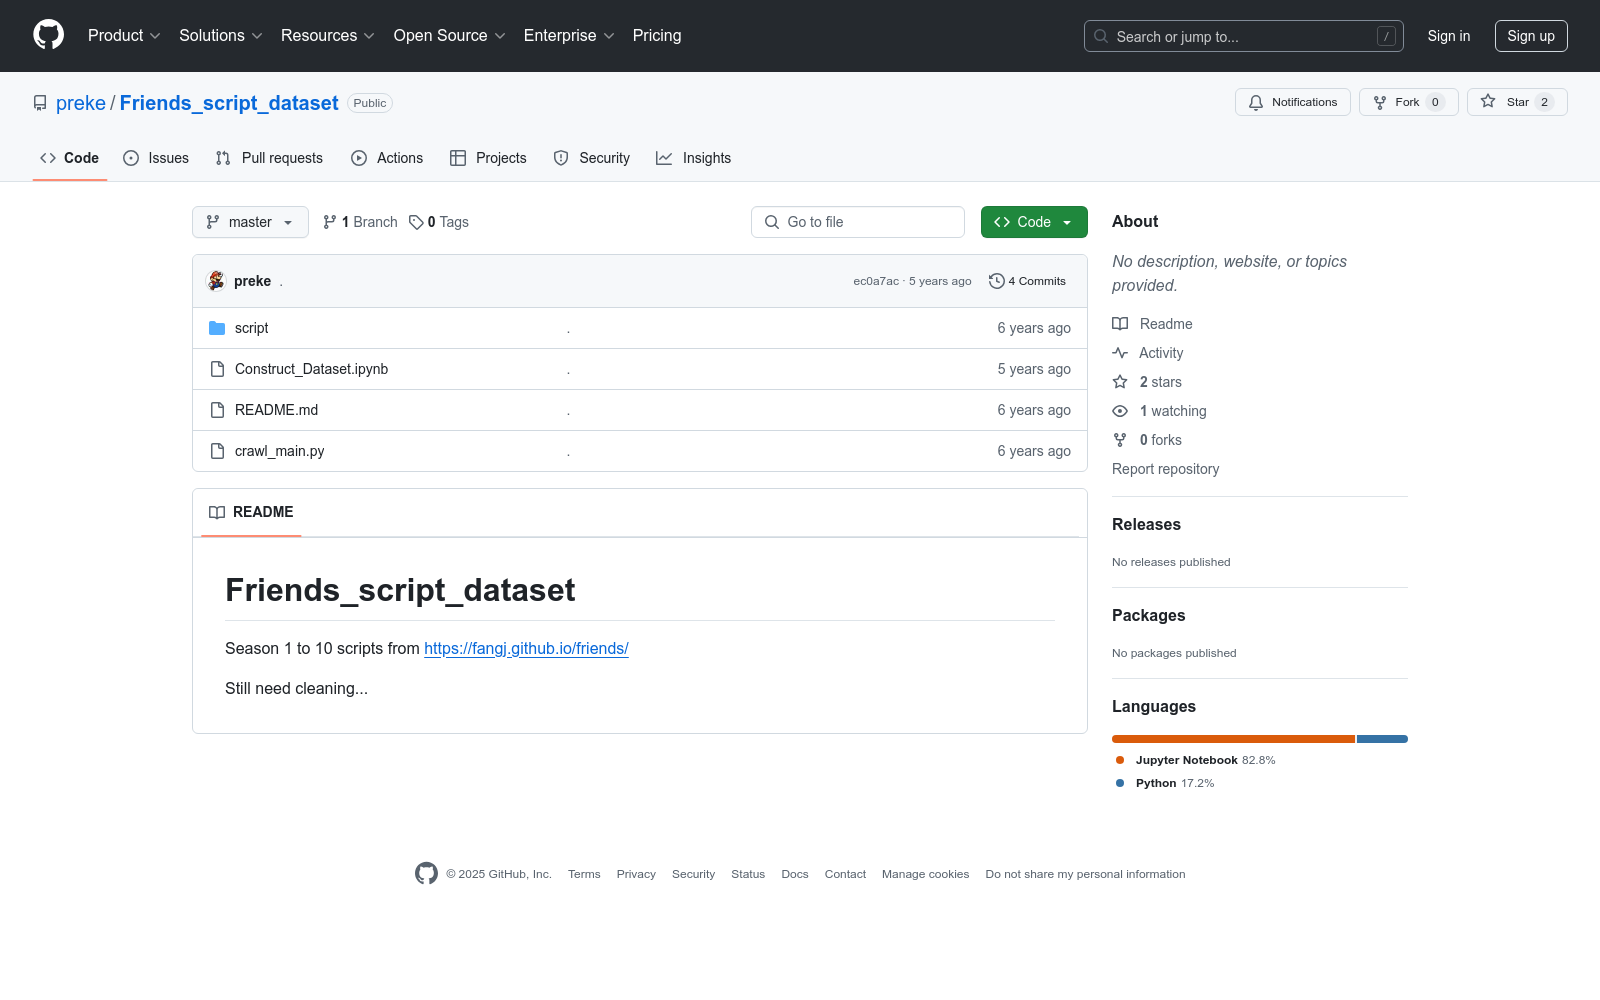Click the crawl_main.py file icon
This screenshot has height=1000, width=1600.
[x=217, y=451]
